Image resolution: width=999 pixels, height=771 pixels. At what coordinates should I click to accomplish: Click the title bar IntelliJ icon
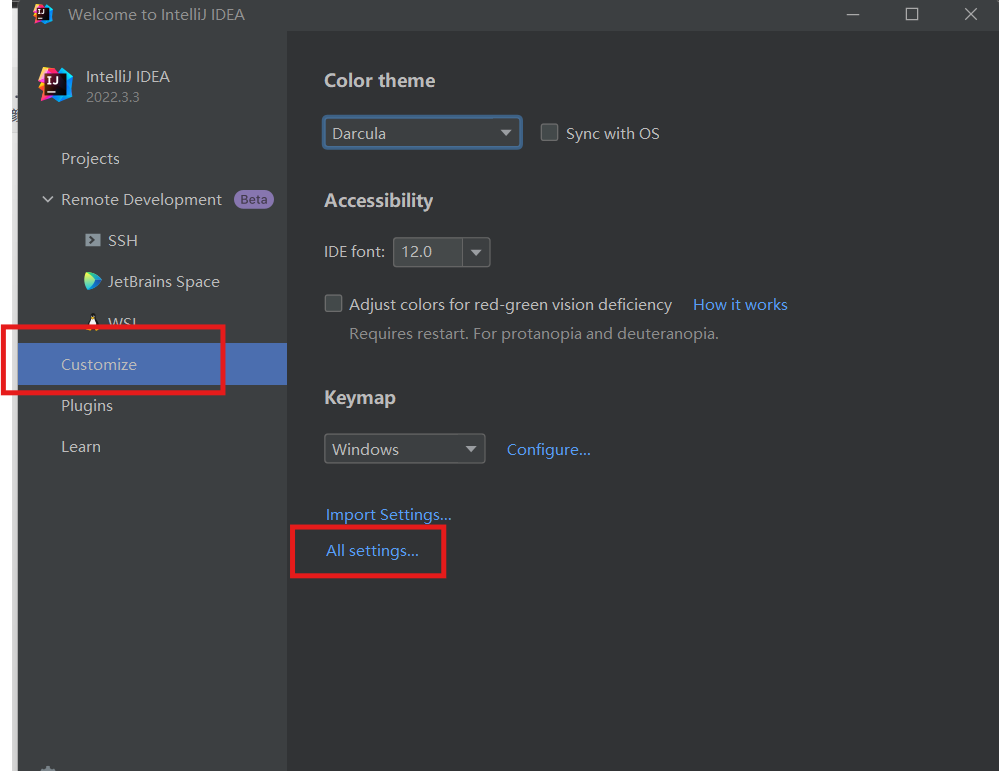click(x=43, y=14)
